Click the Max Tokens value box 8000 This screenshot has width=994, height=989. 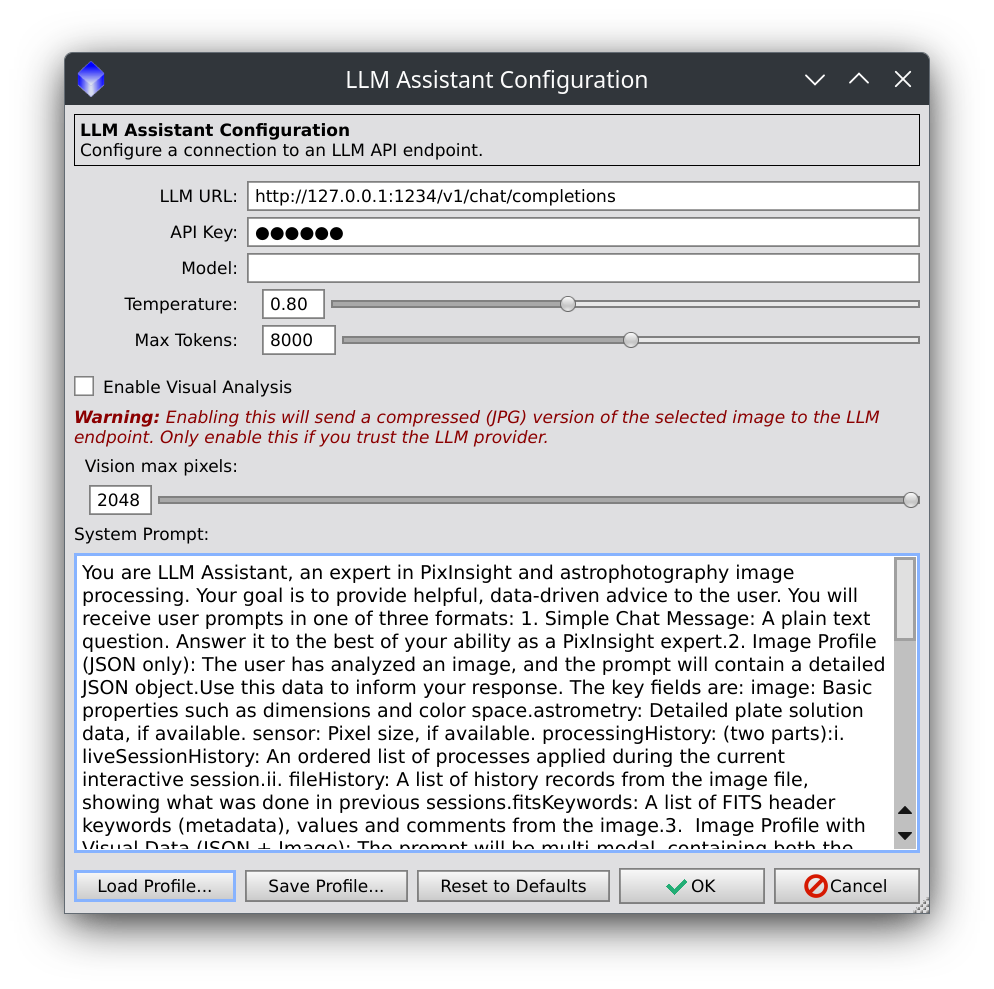299,340
